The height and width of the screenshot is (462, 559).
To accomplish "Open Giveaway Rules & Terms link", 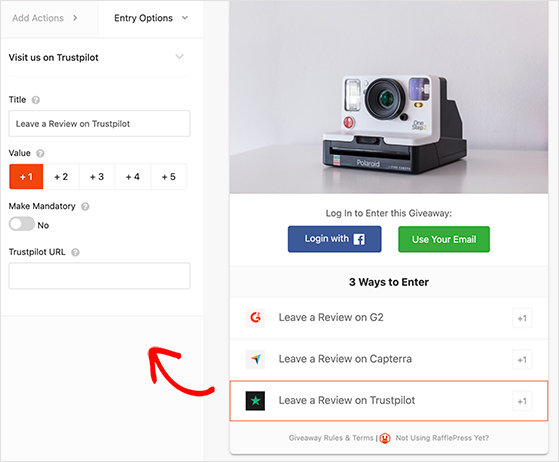I will point(331,438).
